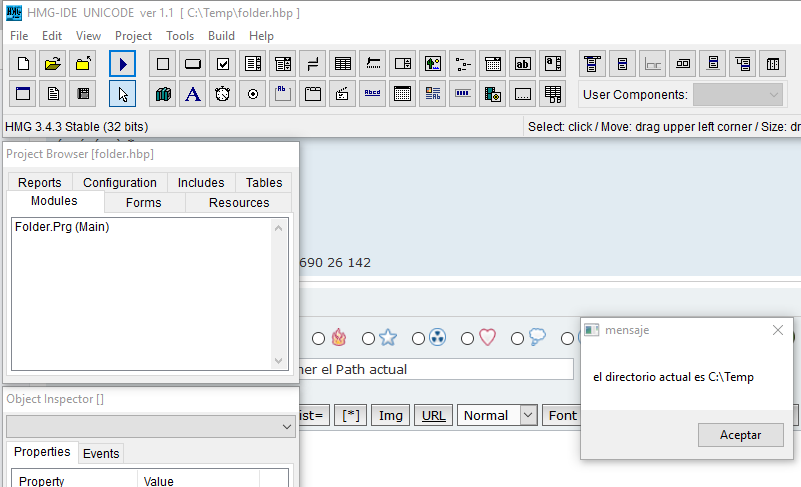
Task: Click the New project blank page icon
Action: coord(23,64)
